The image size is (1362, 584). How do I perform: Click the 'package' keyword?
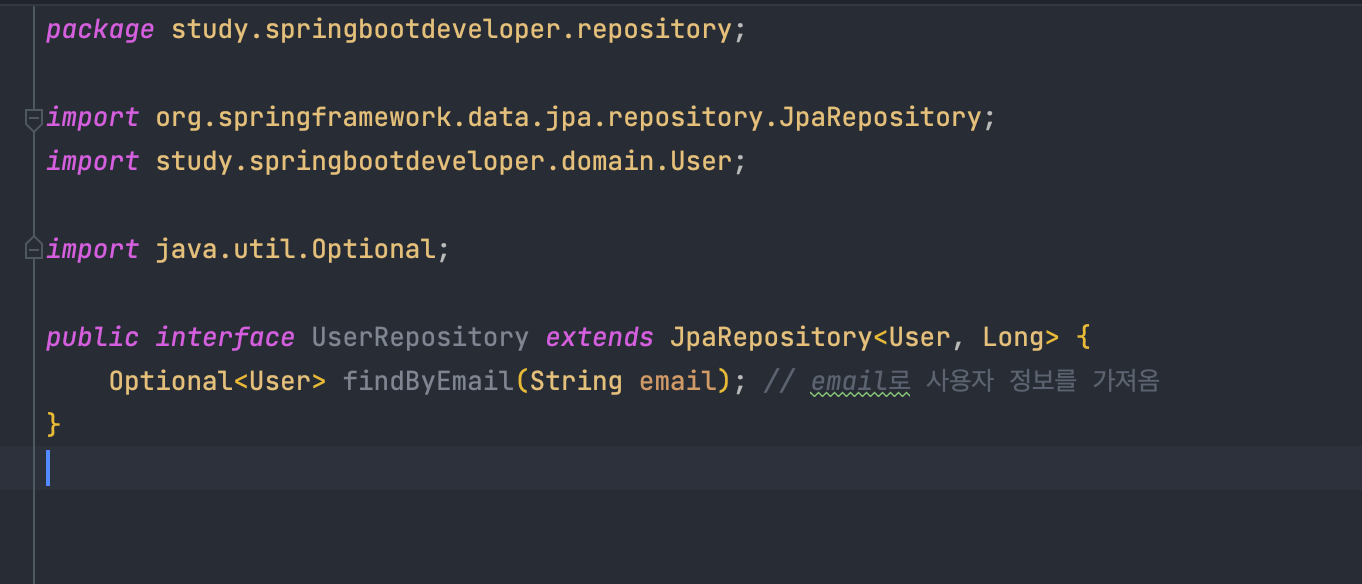pos(100,30)
